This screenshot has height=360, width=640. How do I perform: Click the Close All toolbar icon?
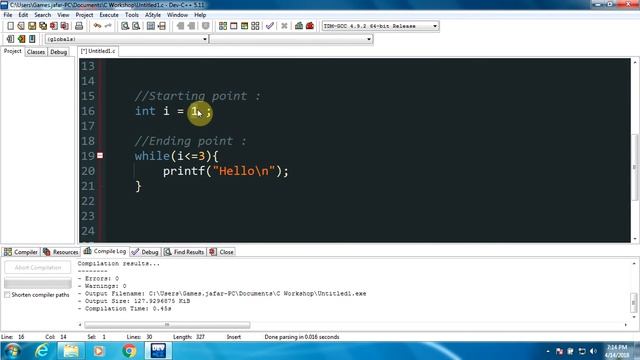coord(64,26)
